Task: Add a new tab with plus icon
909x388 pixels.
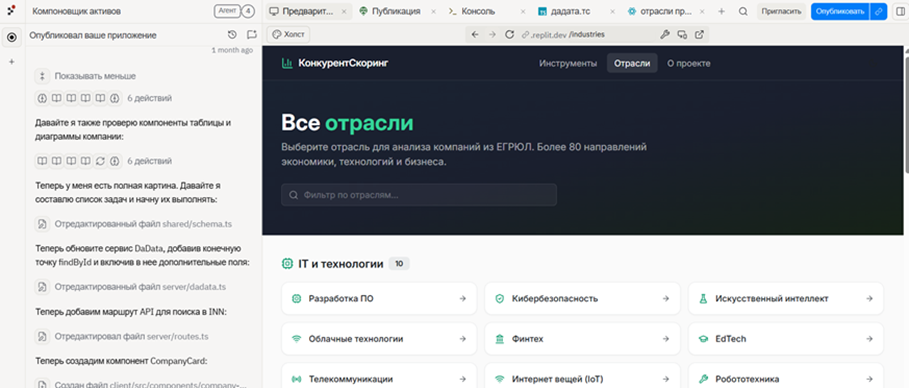Action: [722, 11]
